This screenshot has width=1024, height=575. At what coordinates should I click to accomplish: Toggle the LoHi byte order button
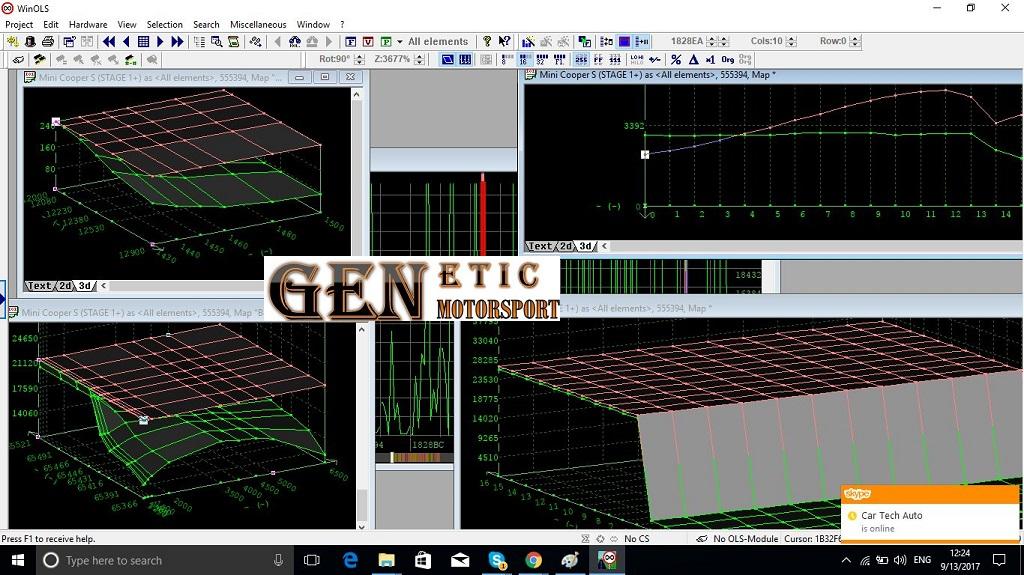(636, 60)
